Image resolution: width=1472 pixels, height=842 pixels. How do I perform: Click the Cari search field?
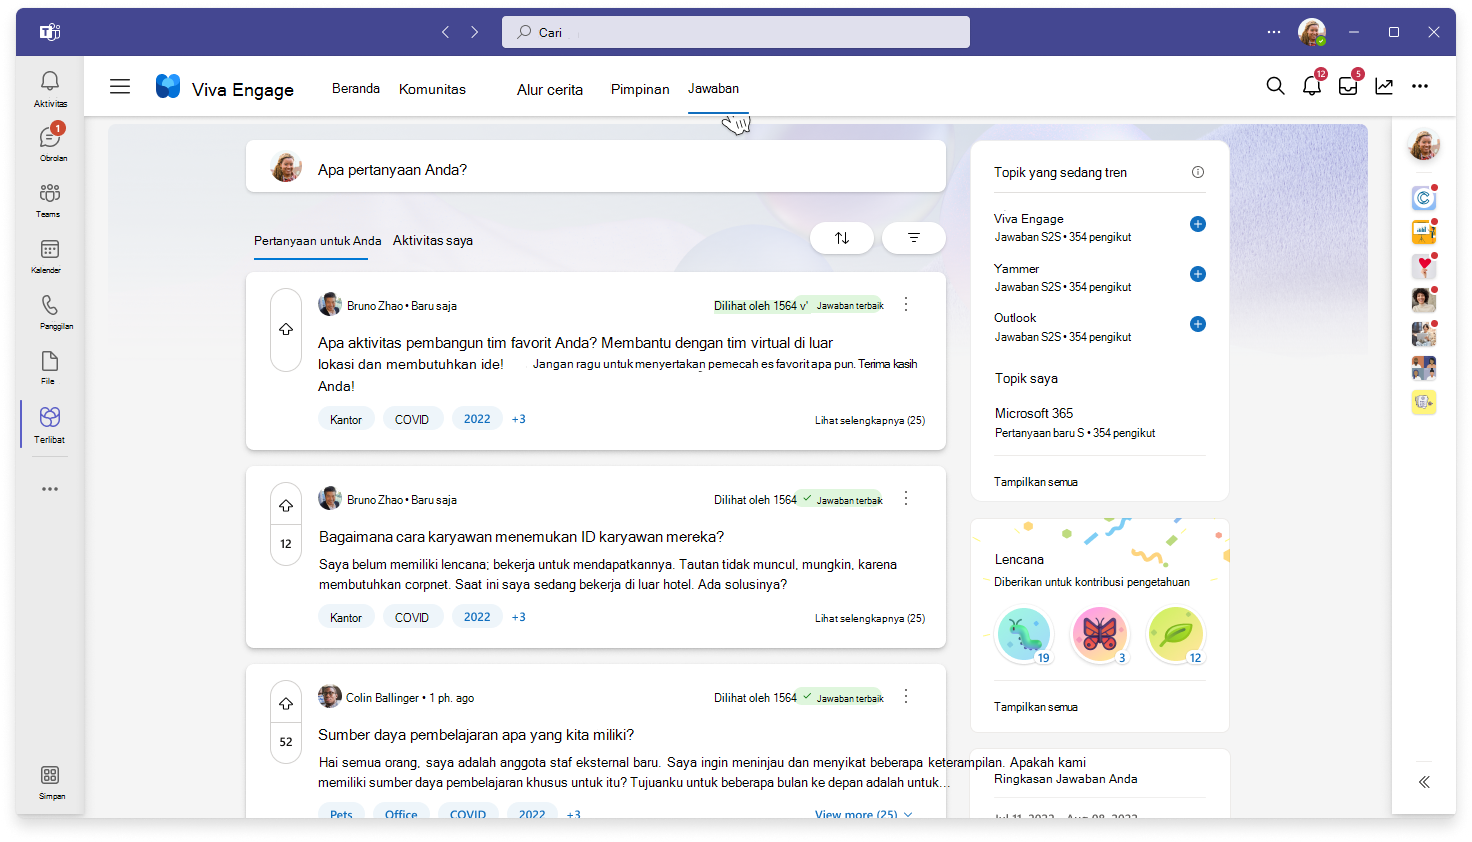coord(736,32)
